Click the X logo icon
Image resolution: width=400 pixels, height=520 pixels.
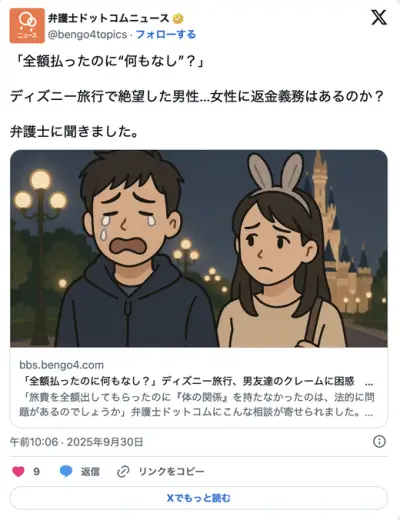point(379,18)
